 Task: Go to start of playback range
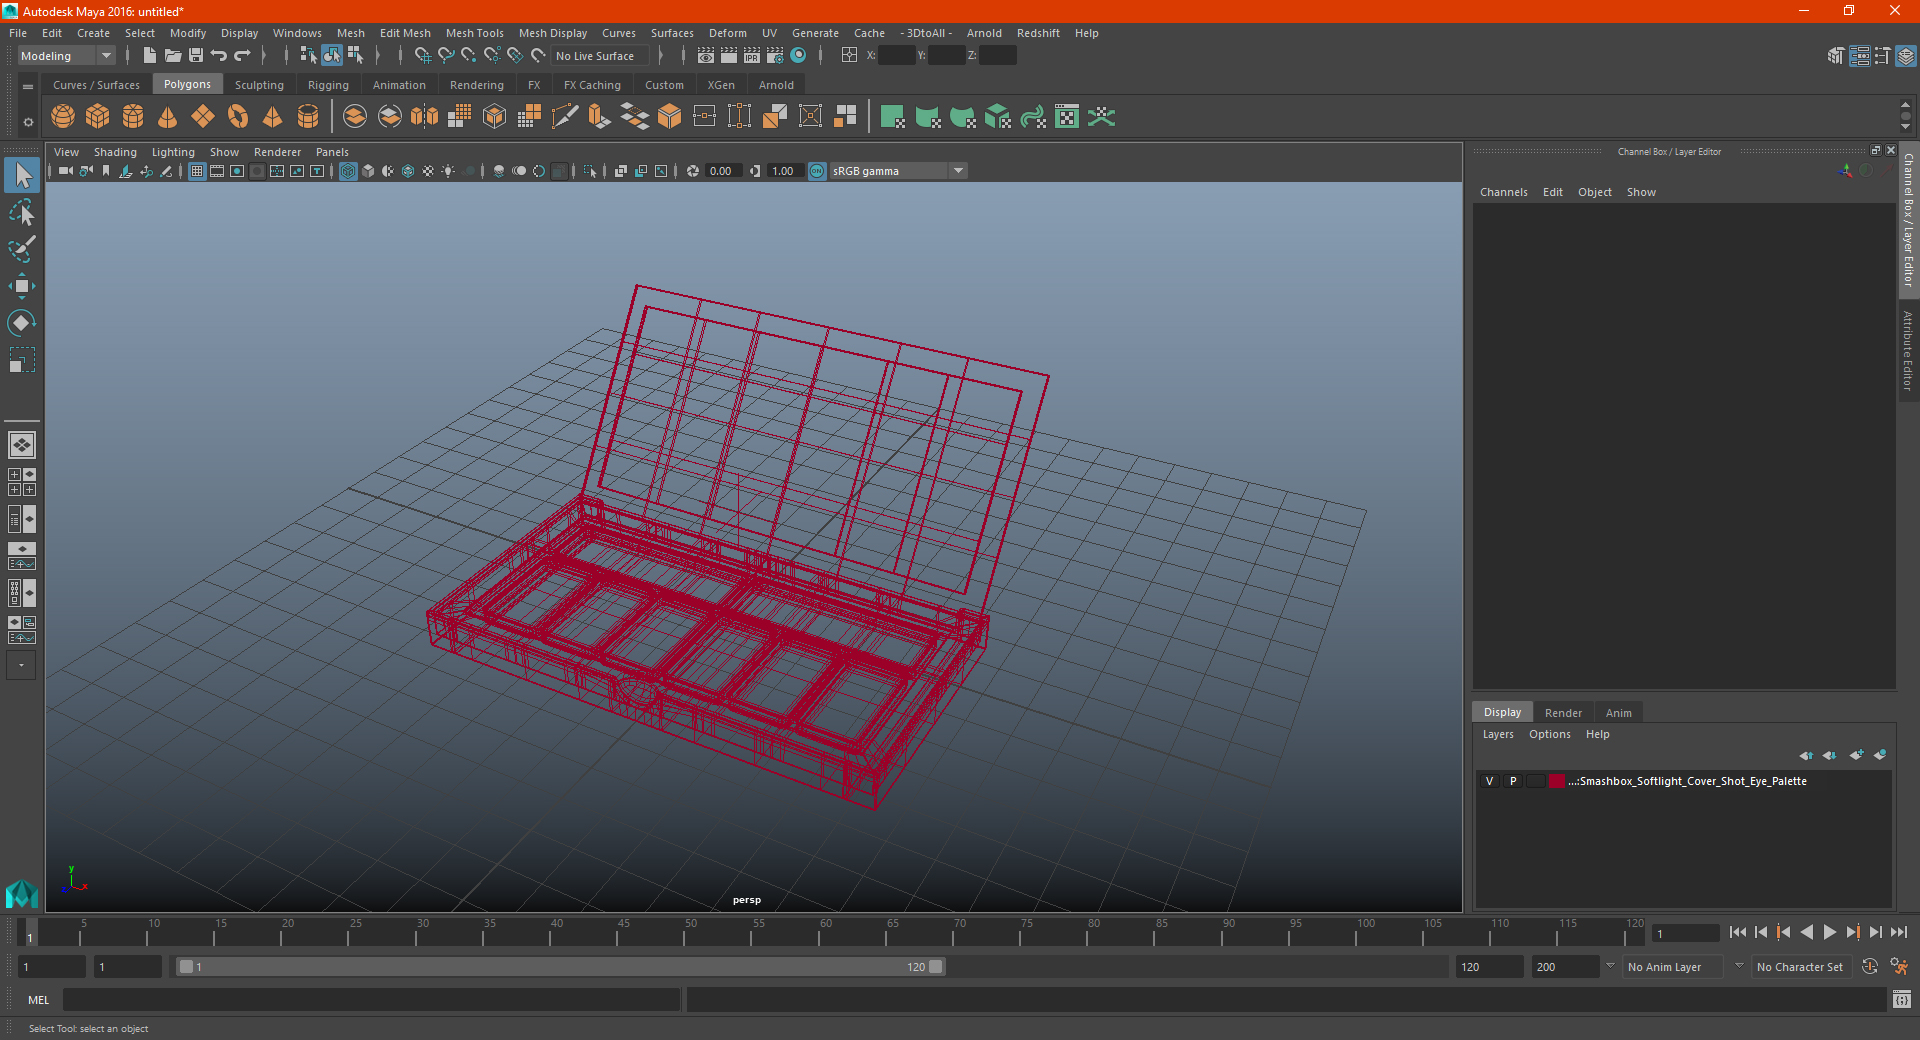(x=1737, y=932)
